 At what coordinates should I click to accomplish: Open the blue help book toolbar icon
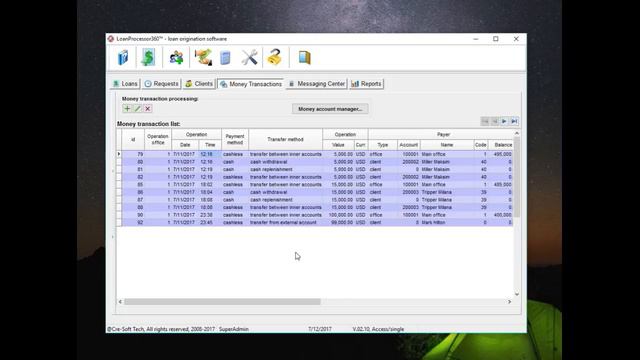point(123,58)
